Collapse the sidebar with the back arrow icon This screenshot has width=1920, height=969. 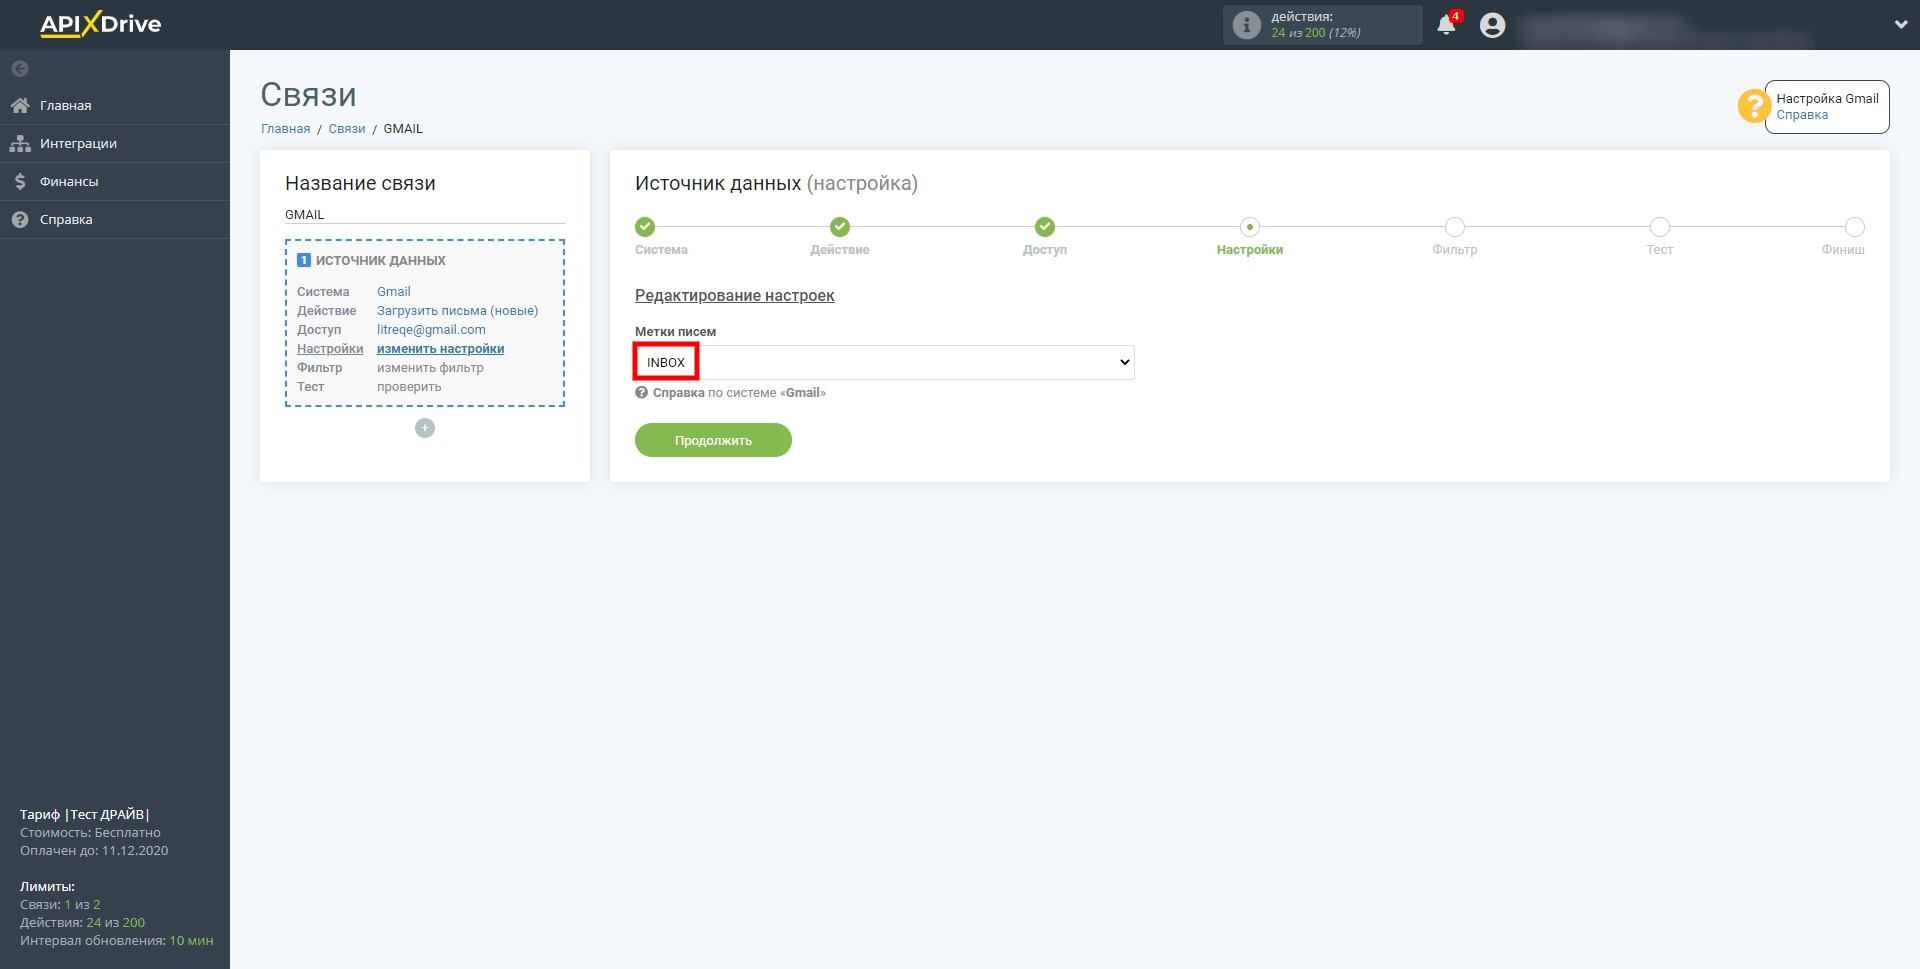pos(20,69)
